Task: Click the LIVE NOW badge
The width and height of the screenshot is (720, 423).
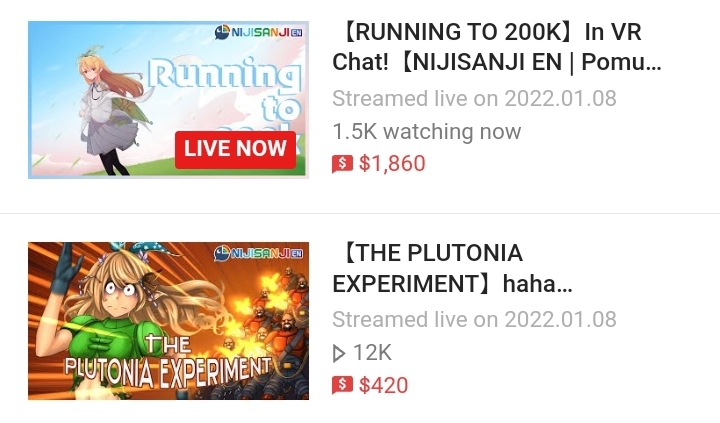Action: (x=235, y=149)
